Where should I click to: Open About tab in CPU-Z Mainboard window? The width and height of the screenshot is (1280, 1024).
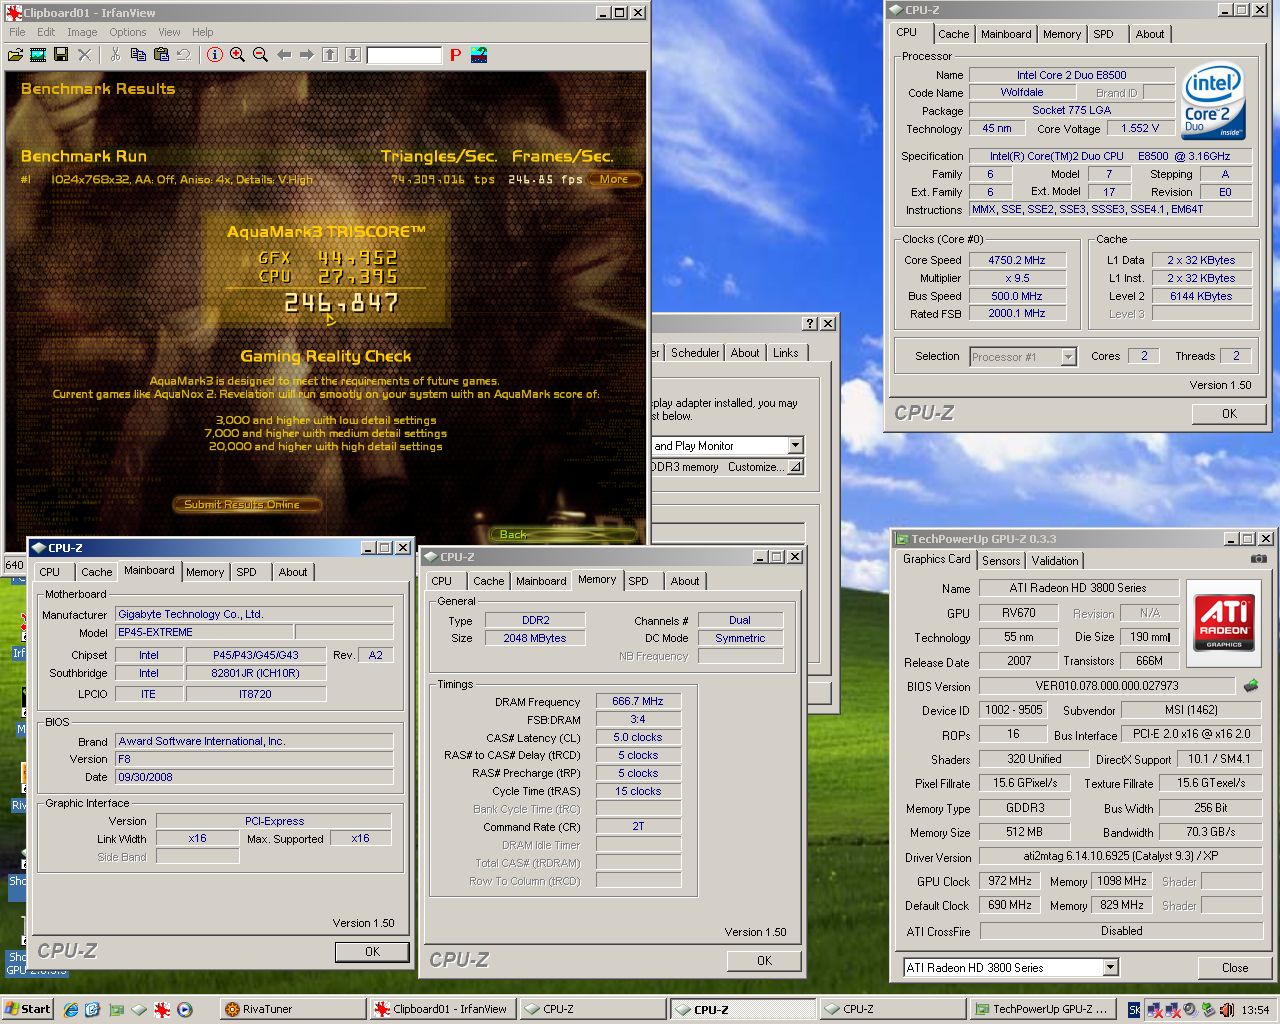[293, 572]
